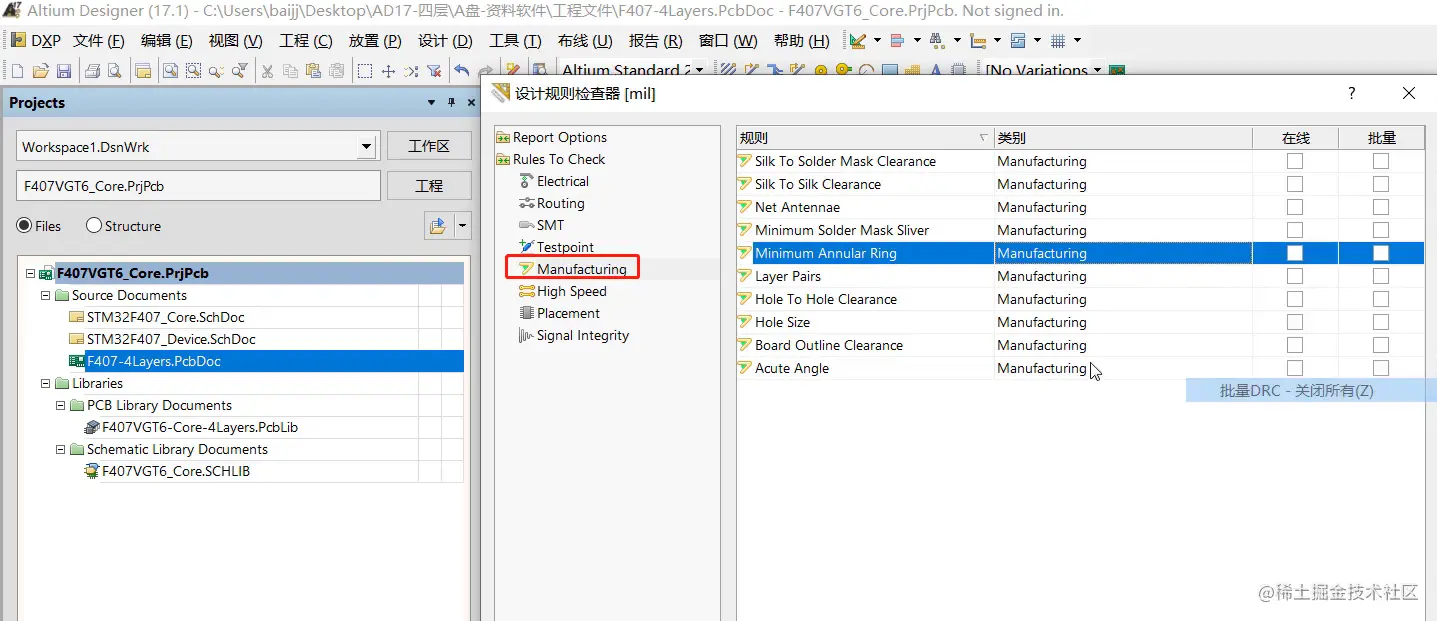Click the binoculars Find icon
1437x621 pixels.
[937, 41]
